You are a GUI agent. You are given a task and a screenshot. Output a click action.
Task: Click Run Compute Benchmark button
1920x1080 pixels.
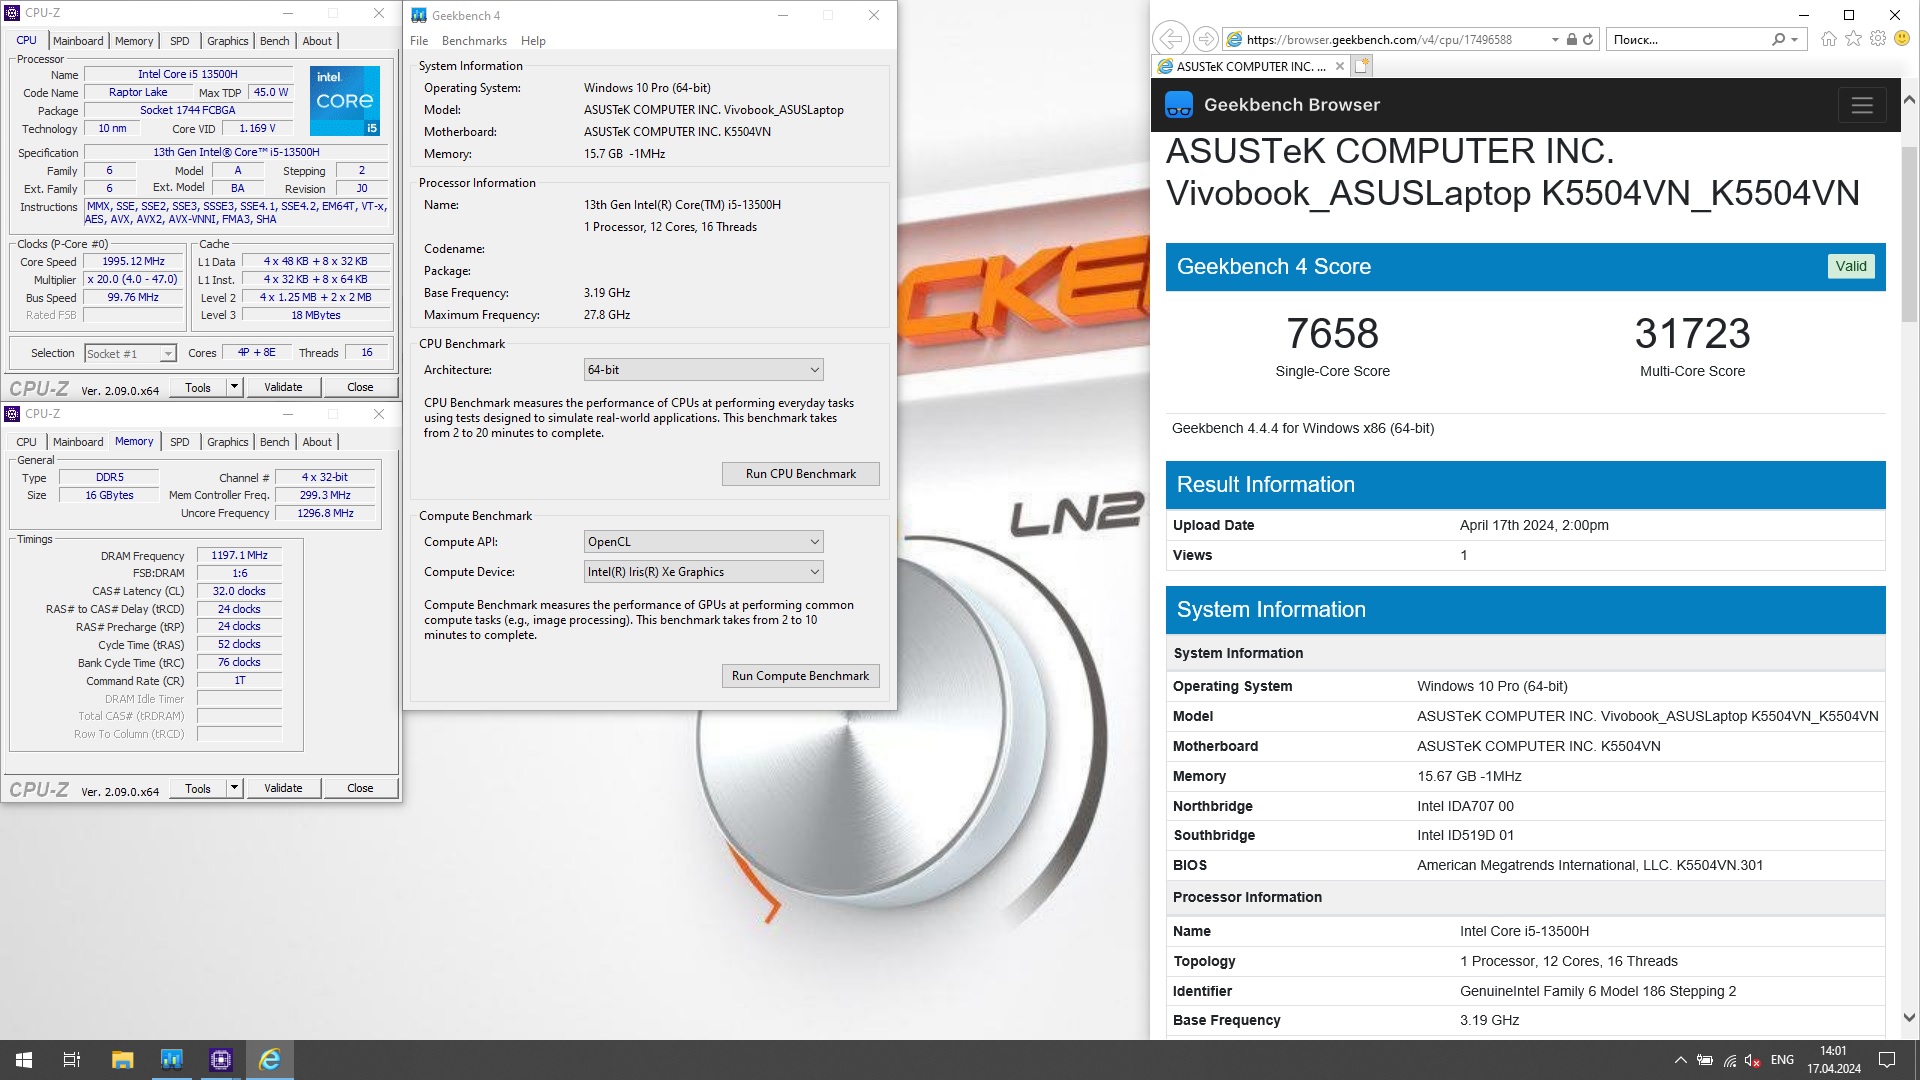tap(800, 676)
